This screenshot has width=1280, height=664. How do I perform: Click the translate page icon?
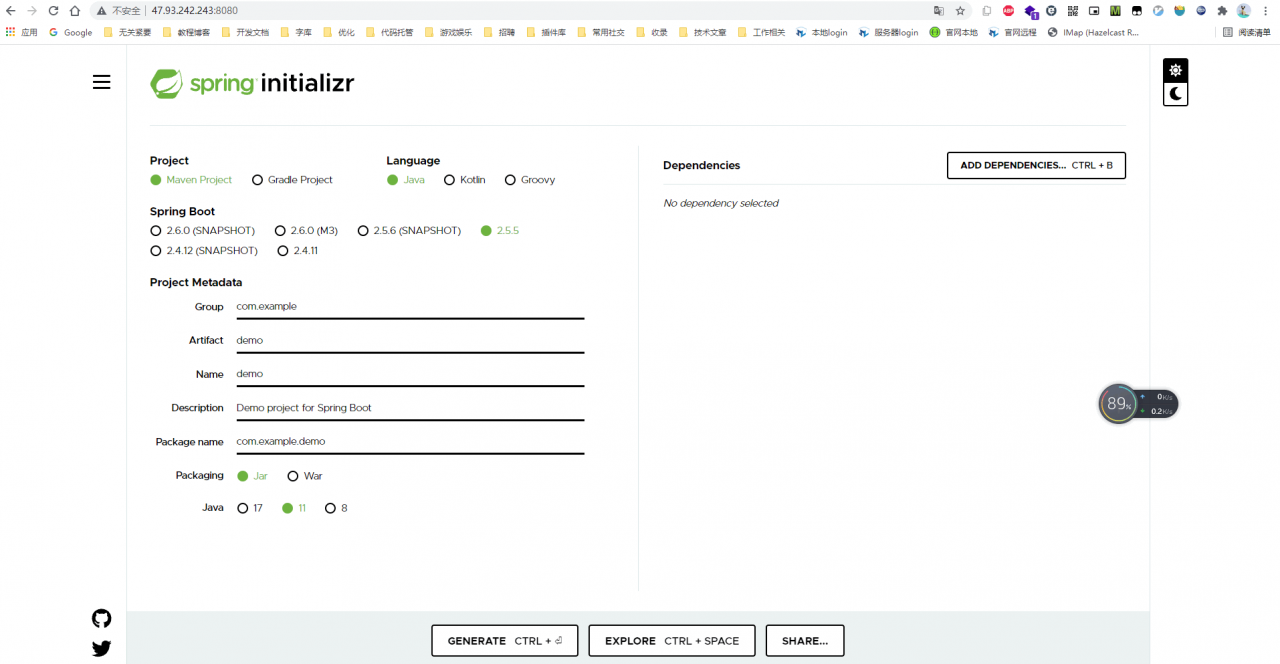coord(938,11)
